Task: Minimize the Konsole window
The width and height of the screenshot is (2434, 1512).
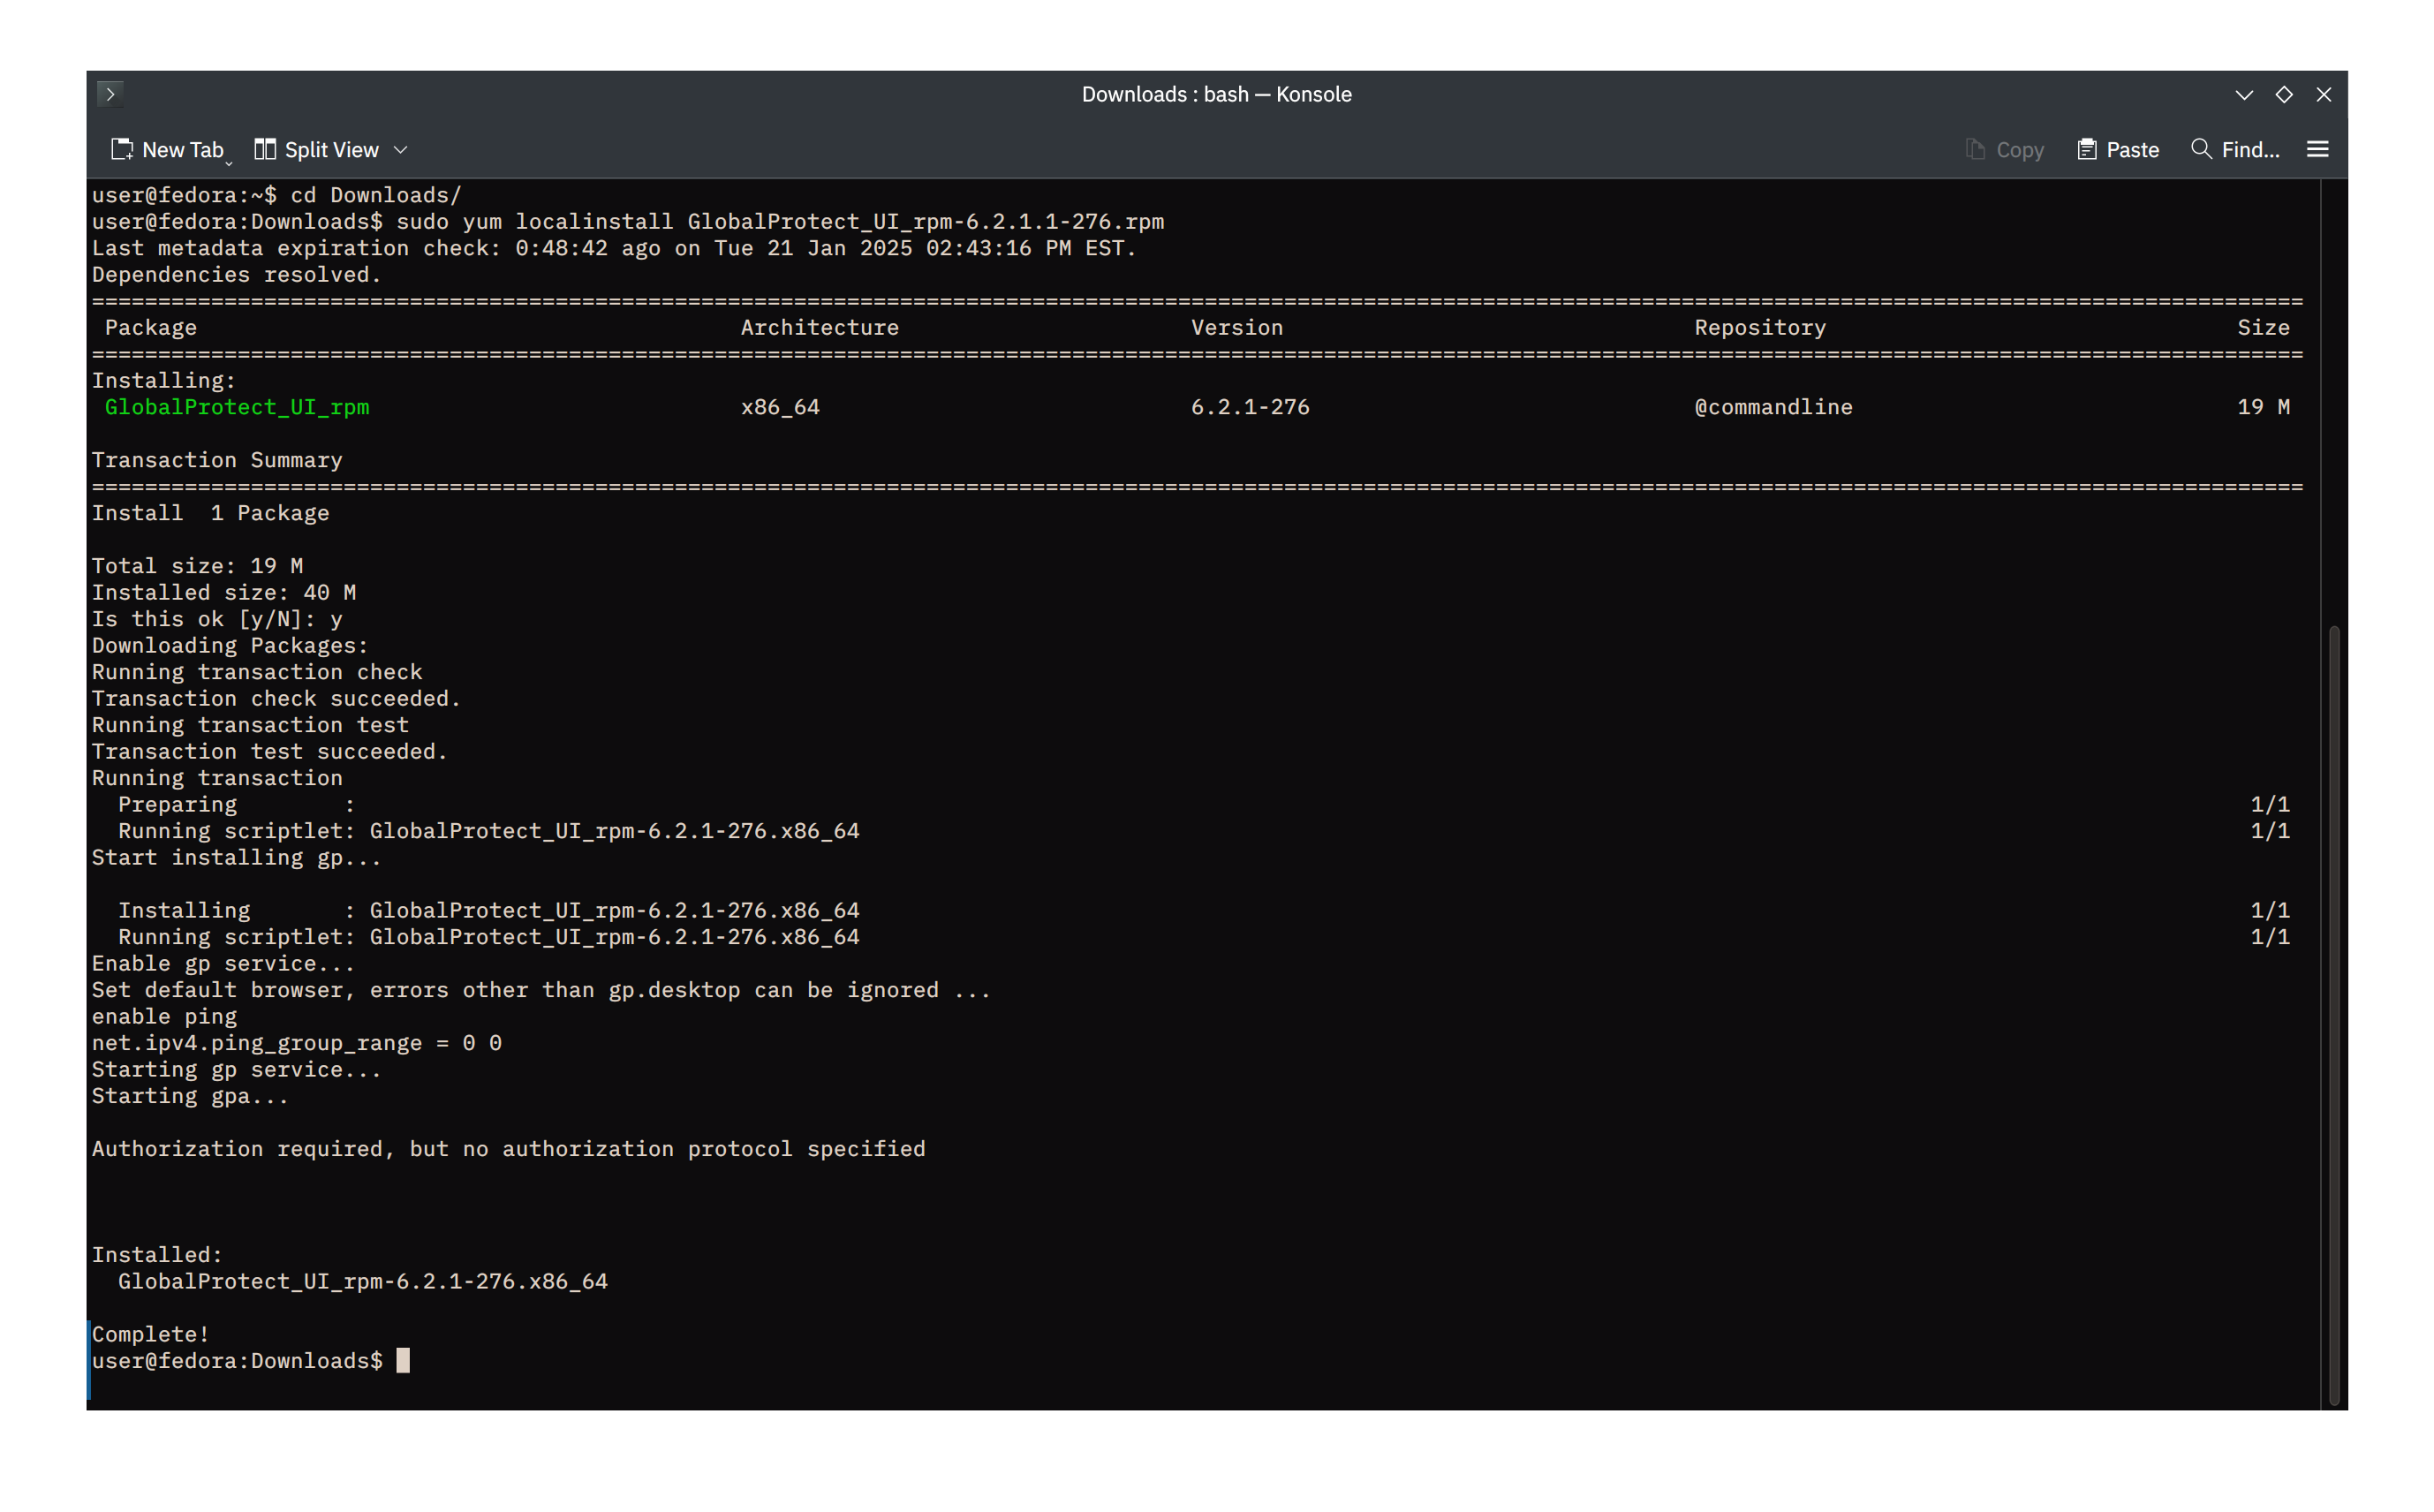Action: pos(2244,94)
